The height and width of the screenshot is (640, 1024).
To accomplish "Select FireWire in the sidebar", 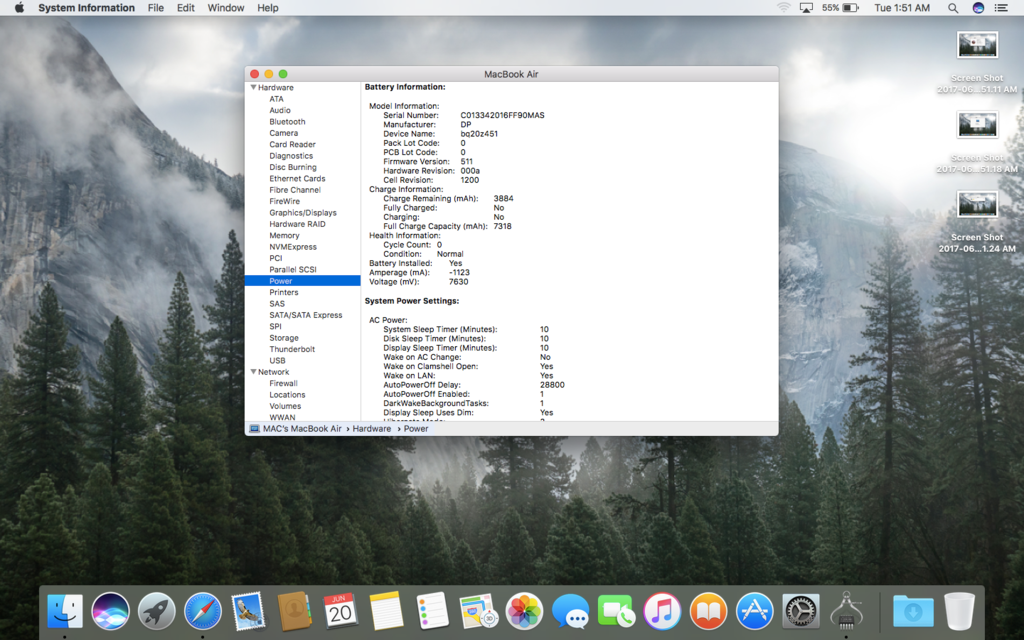I will pos(284,201).
